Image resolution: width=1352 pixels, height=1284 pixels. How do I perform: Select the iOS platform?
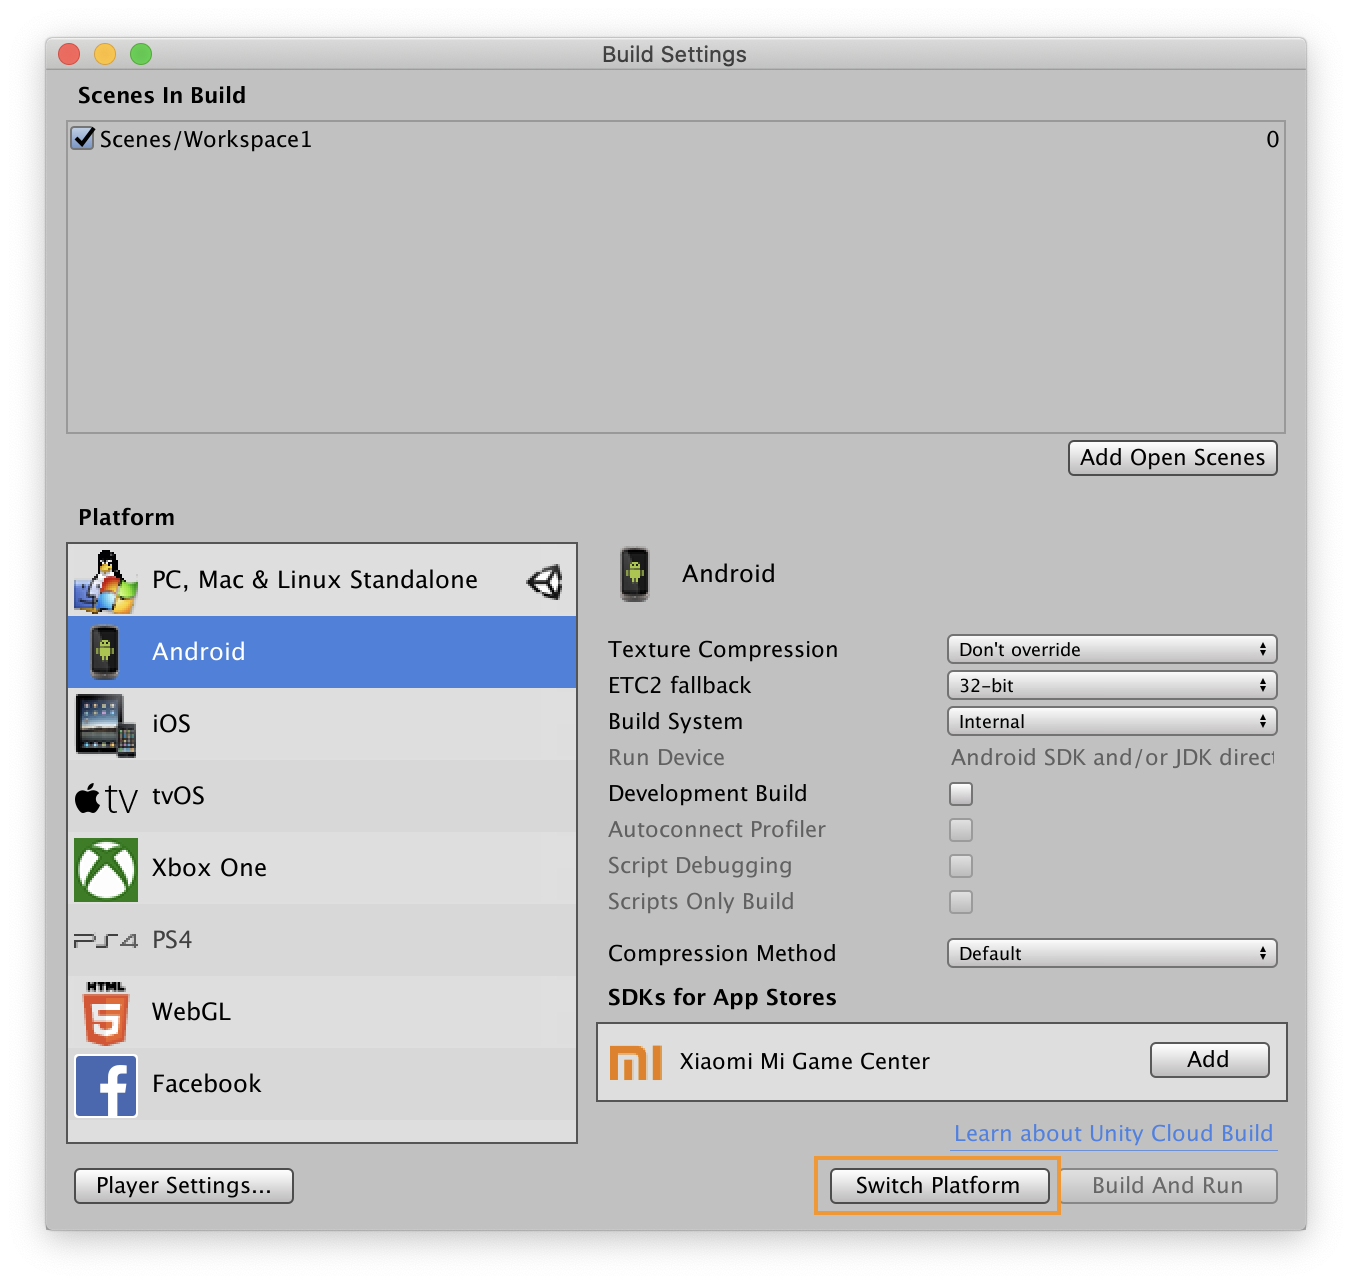pos(322,724)
